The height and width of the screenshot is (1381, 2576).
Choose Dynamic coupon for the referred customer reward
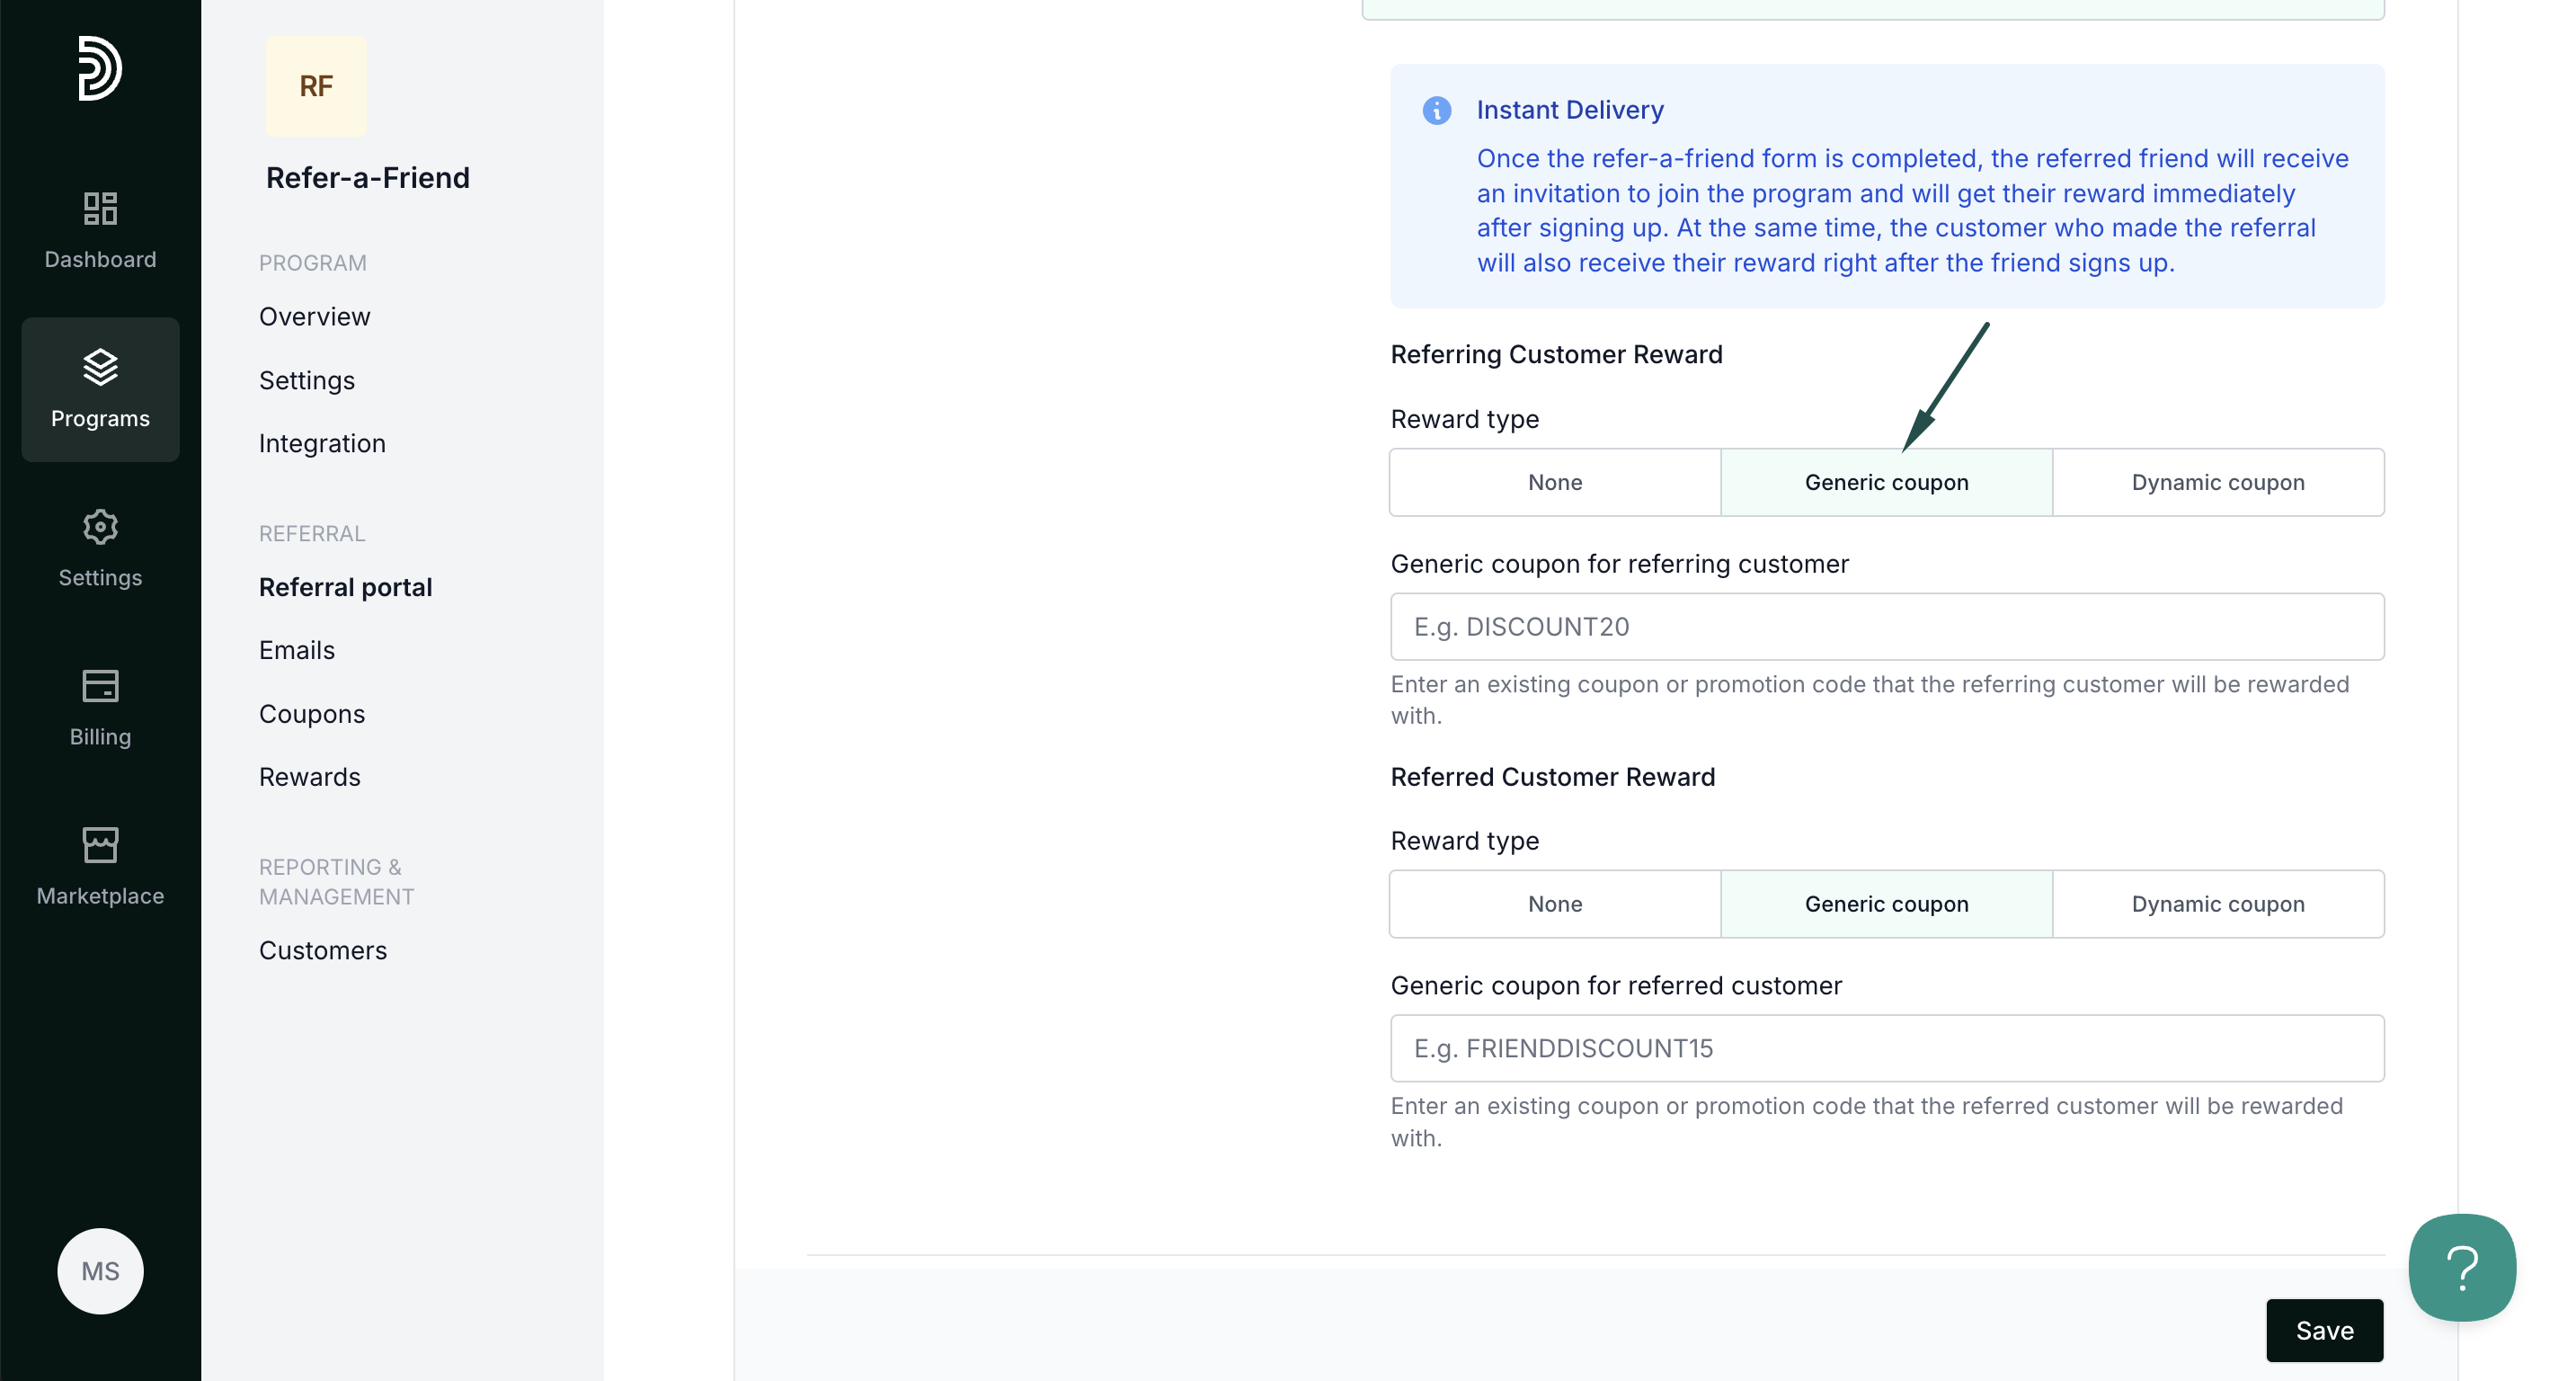click(2217, 904)
